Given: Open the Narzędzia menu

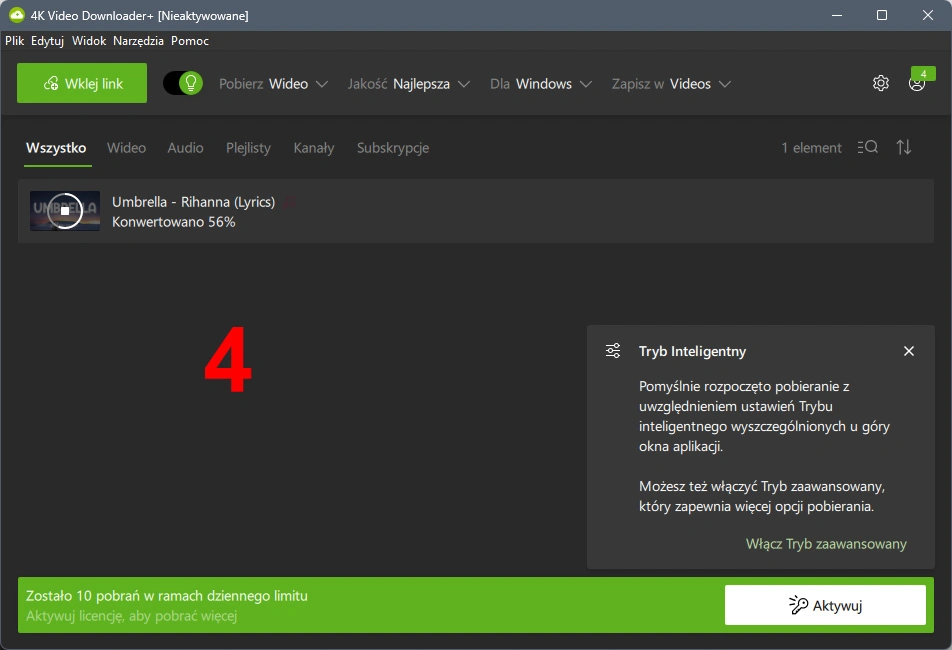Looking at the screenshot, I should (x=138, y=41).
